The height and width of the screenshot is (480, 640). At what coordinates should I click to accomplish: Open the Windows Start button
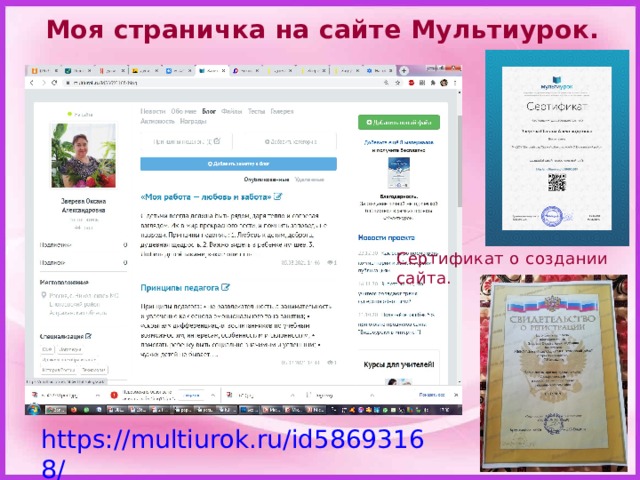pyautogui.click(x=34, y=409)
